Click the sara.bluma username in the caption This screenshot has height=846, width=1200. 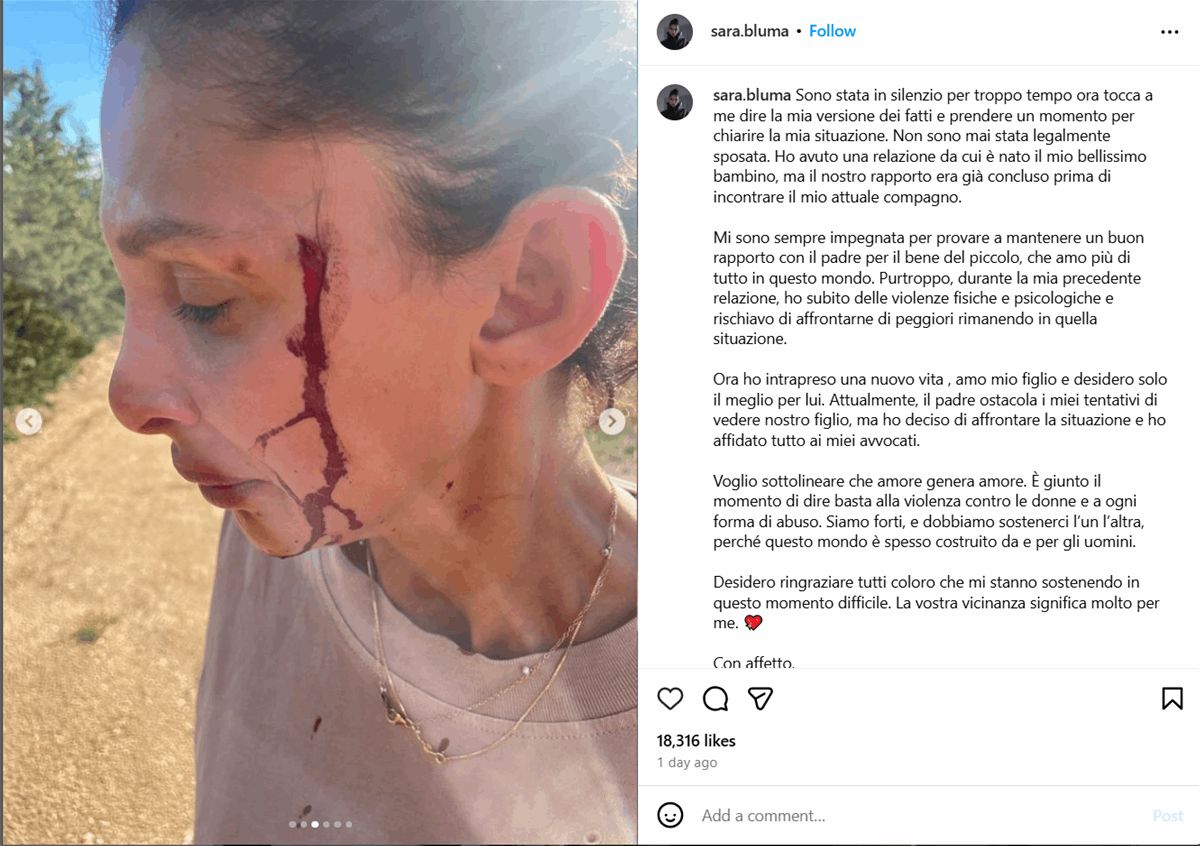point(752,95)
